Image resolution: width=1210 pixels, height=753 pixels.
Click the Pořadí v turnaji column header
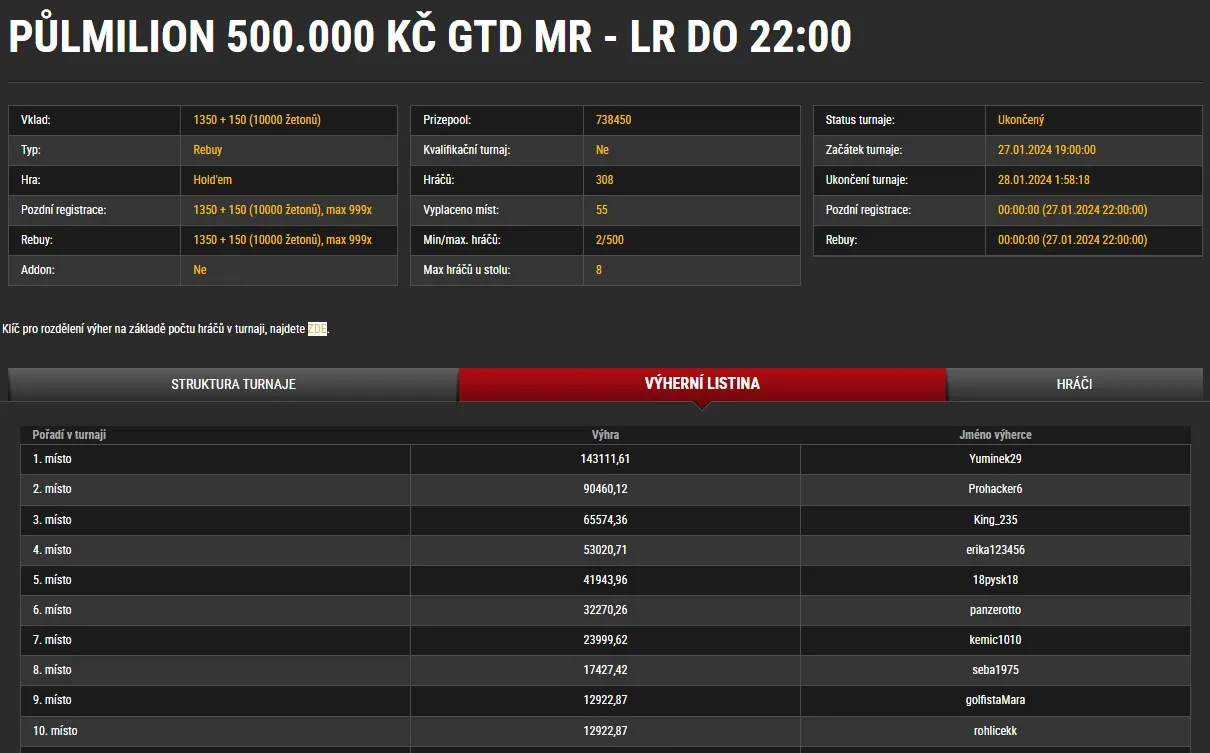[x=69, y=435]
